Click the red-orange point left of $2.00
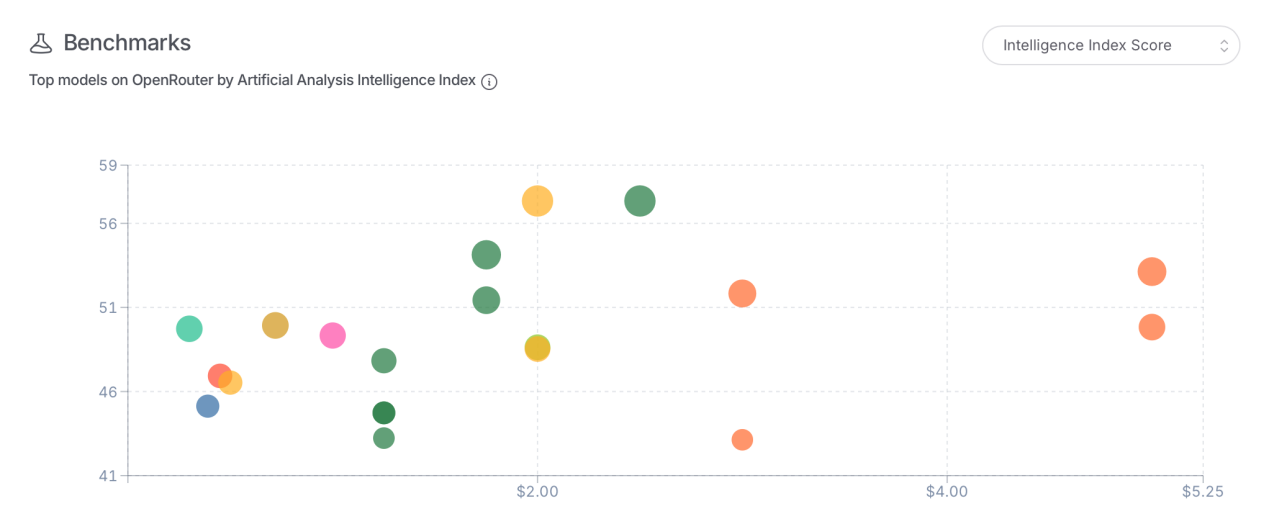This screenshot has width=1269, height=529. click(219, 375)
